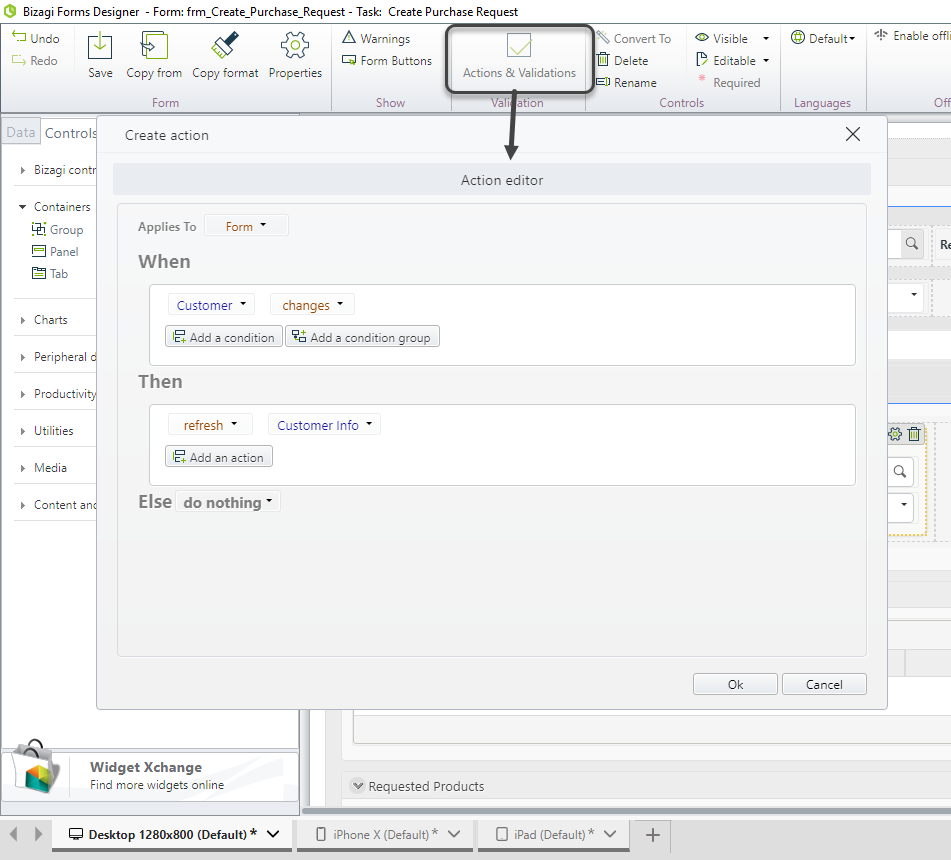Click the Undo icon in the ribbon
The width and height of the screenshot is (951, 860).
[19, 38]
